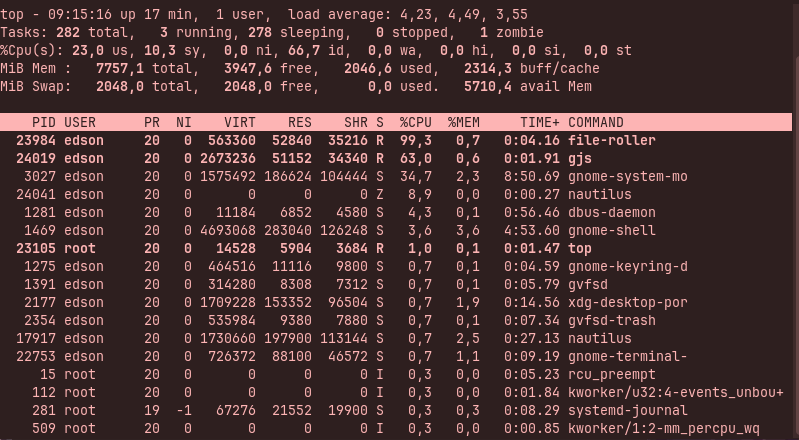The image size is (799, 440).
Task: Click the -1 nice value of systemd-journal
Action: click(183, 410)
